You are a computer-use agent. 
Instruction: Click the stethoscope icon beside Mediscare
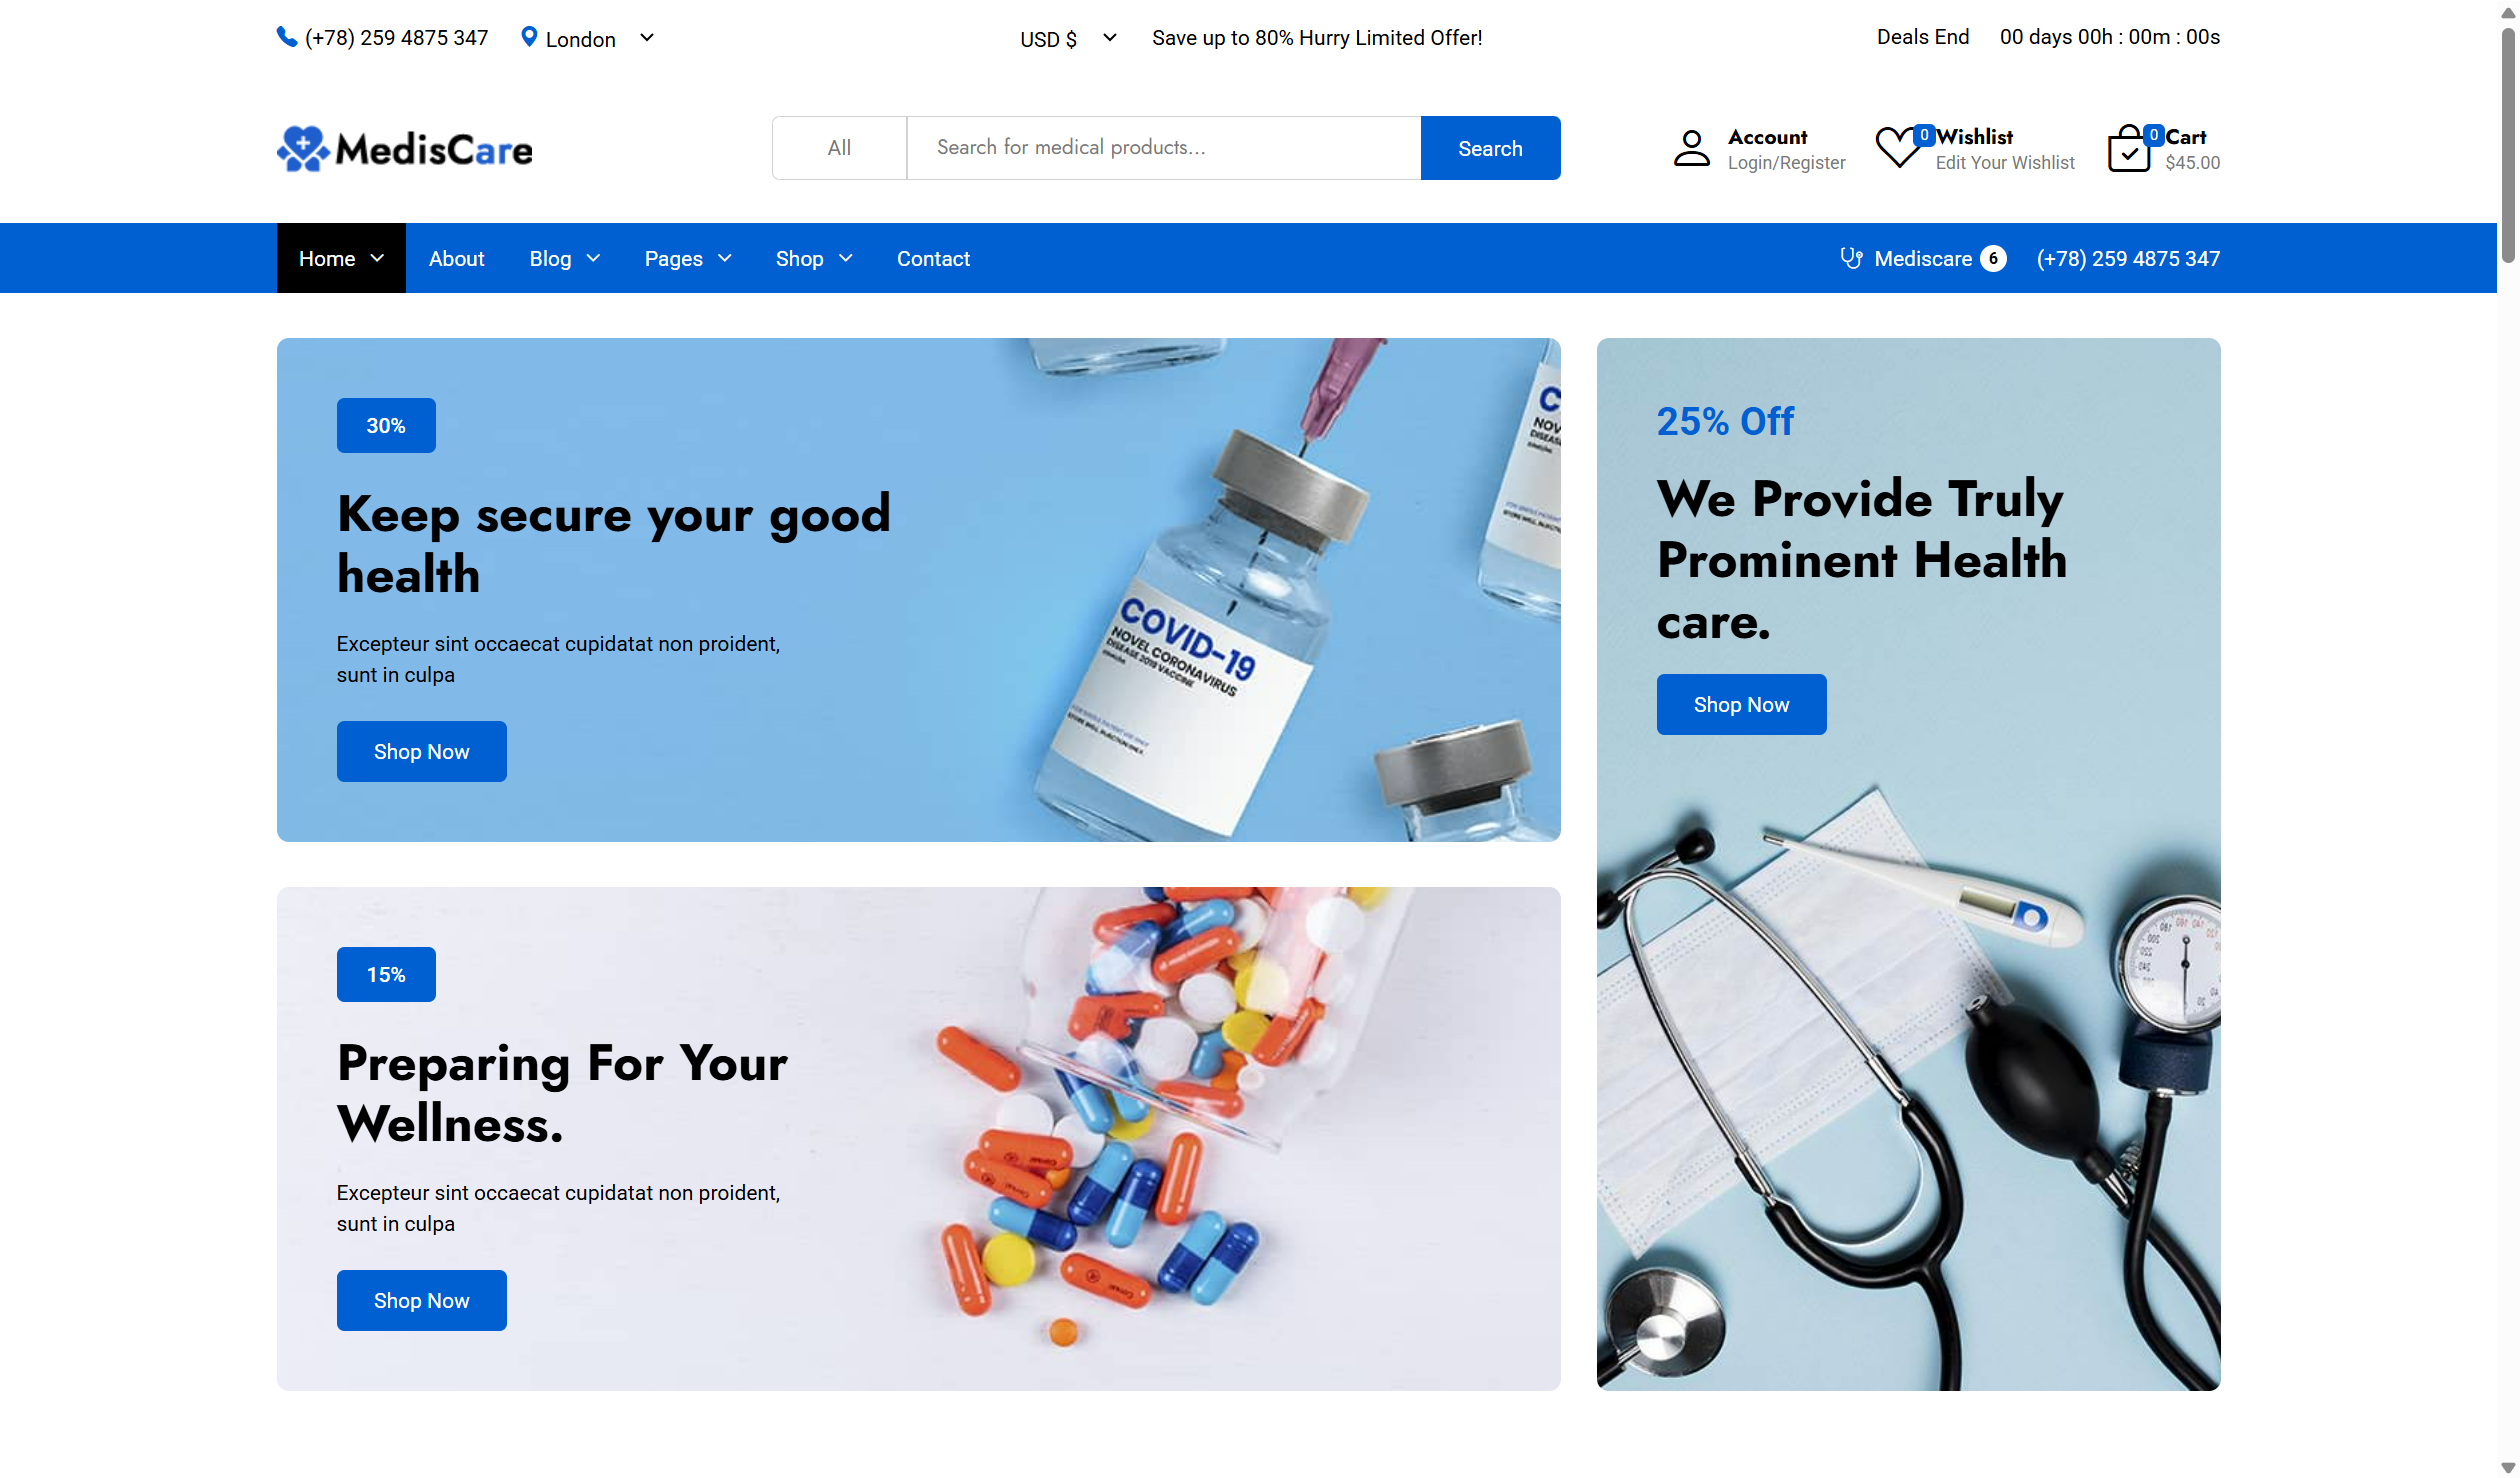tap(1851, 258)
